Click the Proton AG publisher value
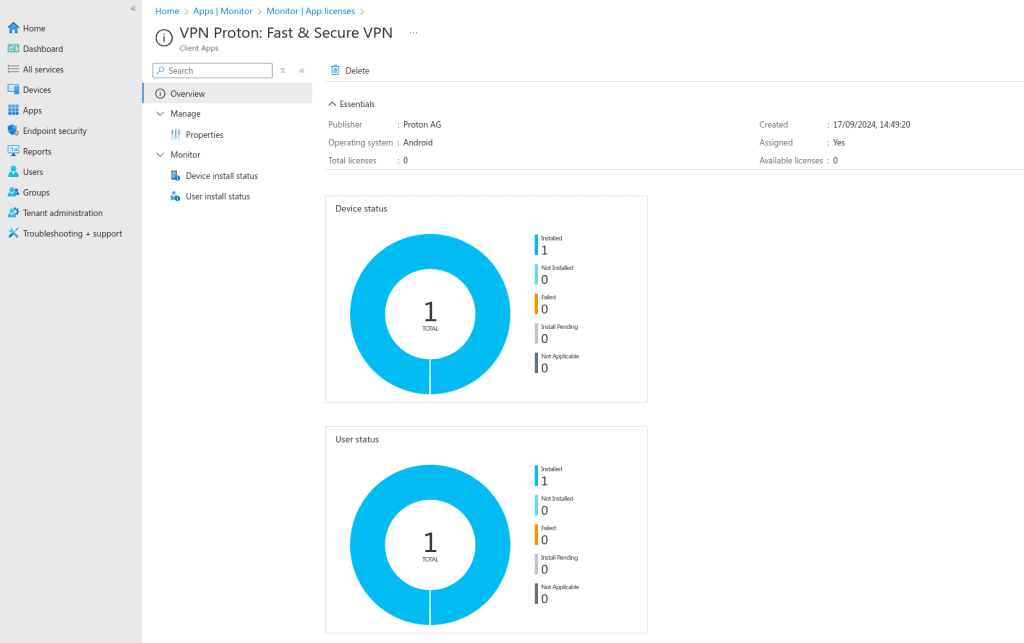The image size is (1024, 643). pyautogui.click(x=422, y=124)
